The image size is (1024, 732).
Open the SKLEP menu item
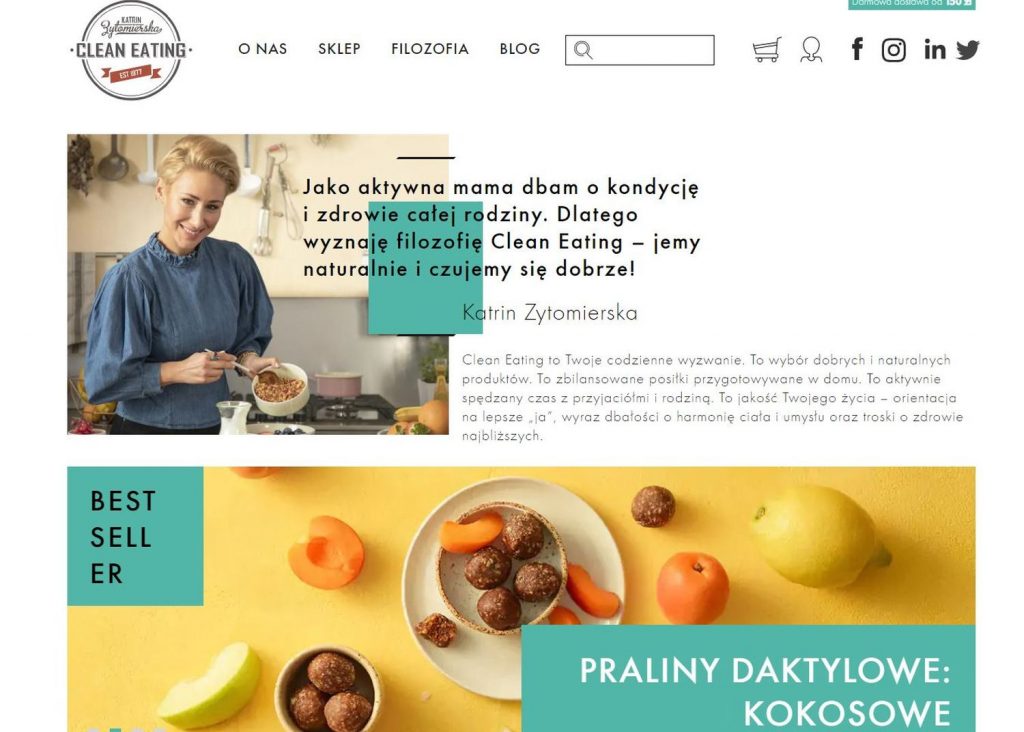point(339,49)
